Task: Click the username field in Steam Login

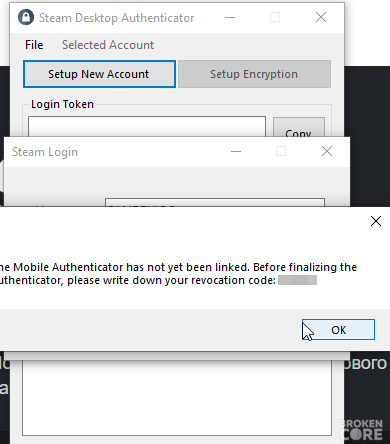Action: pyautogui.click(x=215, y=202)
